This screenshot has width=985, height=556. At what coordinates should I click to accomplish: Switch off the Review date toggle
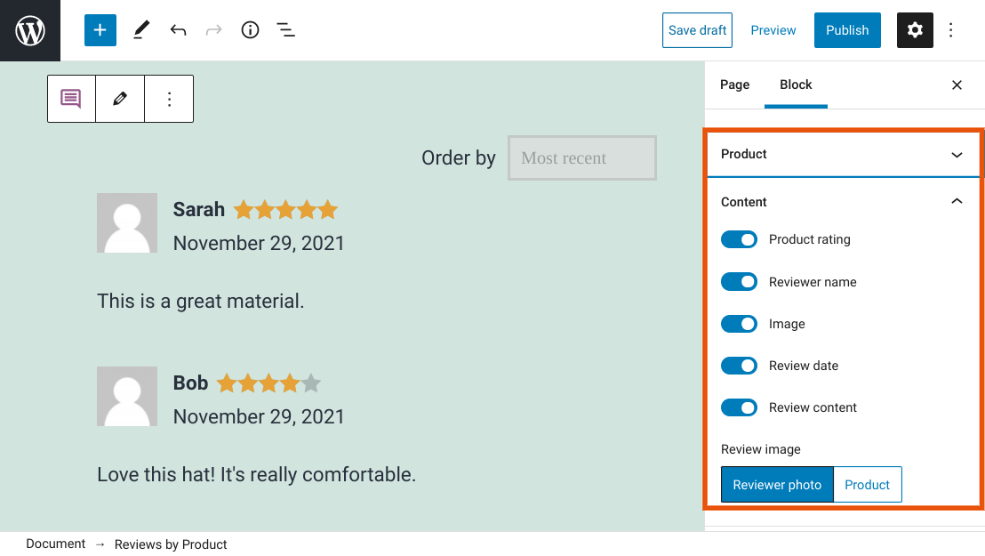[739, 366]
